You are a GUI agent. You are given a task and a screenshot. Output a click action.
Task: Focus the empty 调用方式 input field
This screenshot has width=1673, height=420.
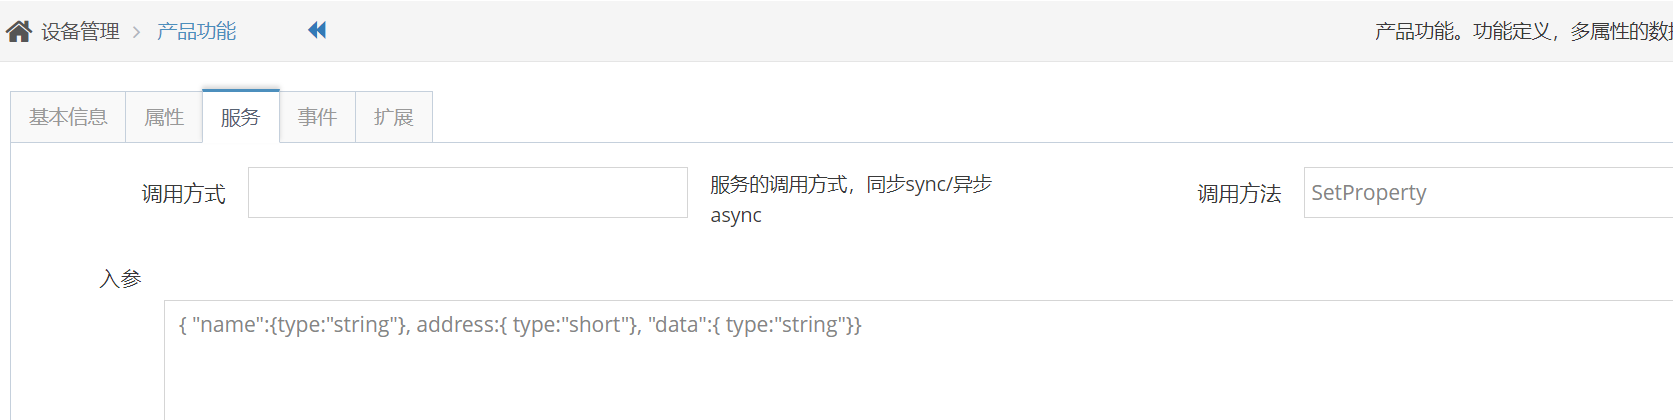click(x=468, y=192)
